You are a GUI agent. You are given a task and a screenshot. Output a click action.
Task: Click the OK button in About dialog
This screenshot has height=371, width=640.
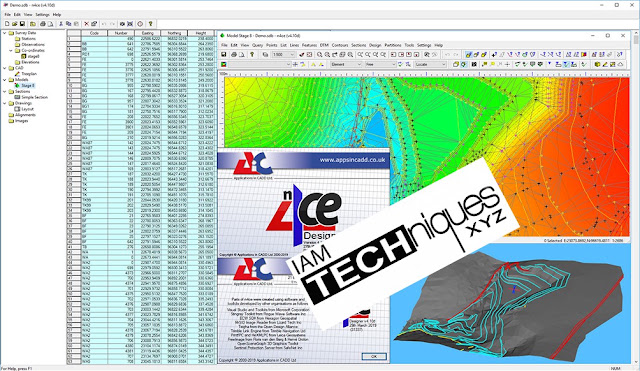coord(374,356)
